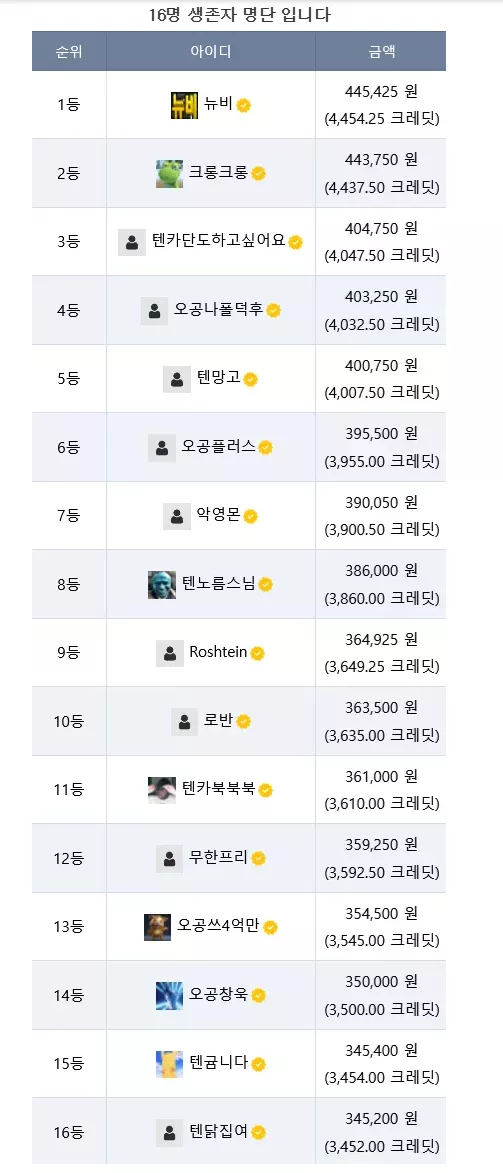Open the 텐닭집여 user name link
Viewport: 503px width, 1173px height.
(x=219, y=1132)
